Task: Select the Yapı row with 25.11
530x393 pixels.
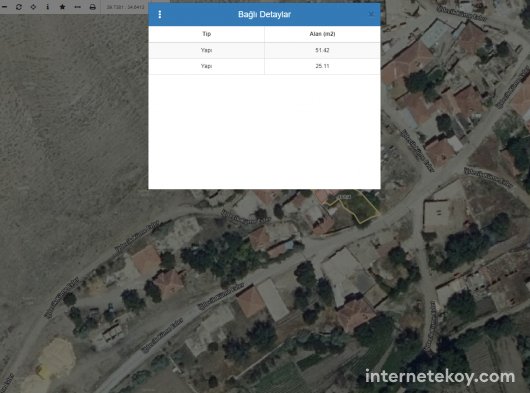Action: [264, 66]
